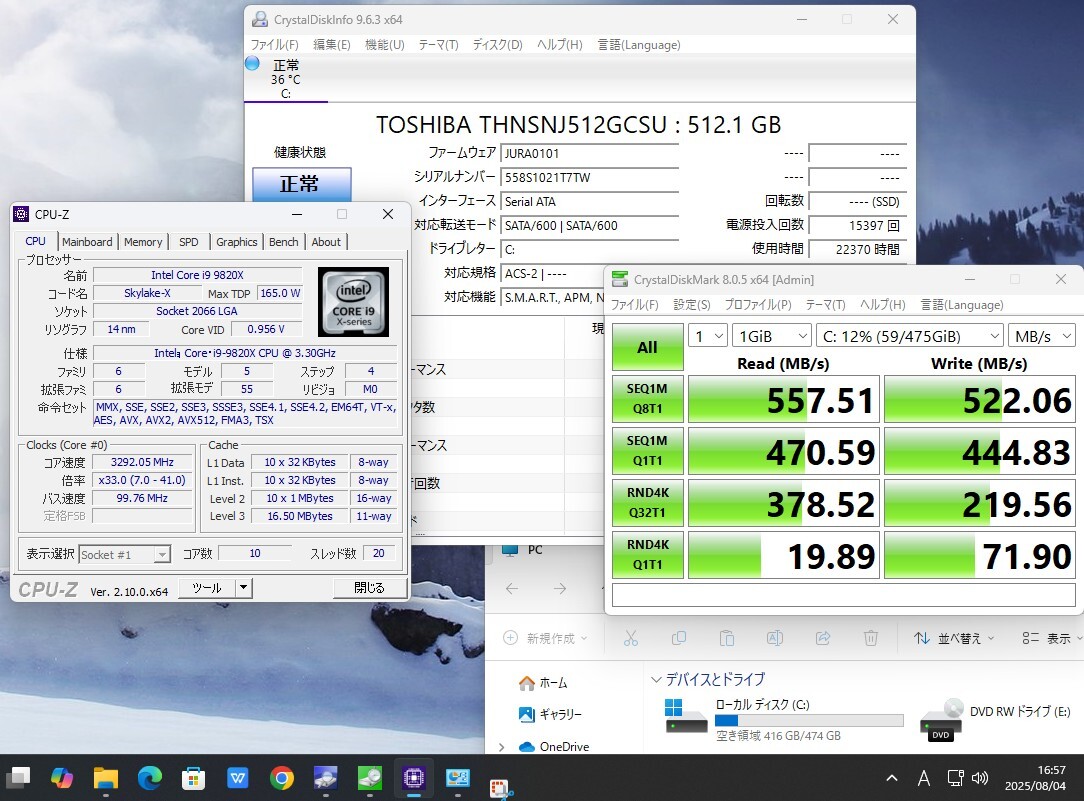The width and height of the screenshot is (1084, 801).
Task: Open CrystalDiskMark's プロファイル(P) menu
Action: click(758, 305)
